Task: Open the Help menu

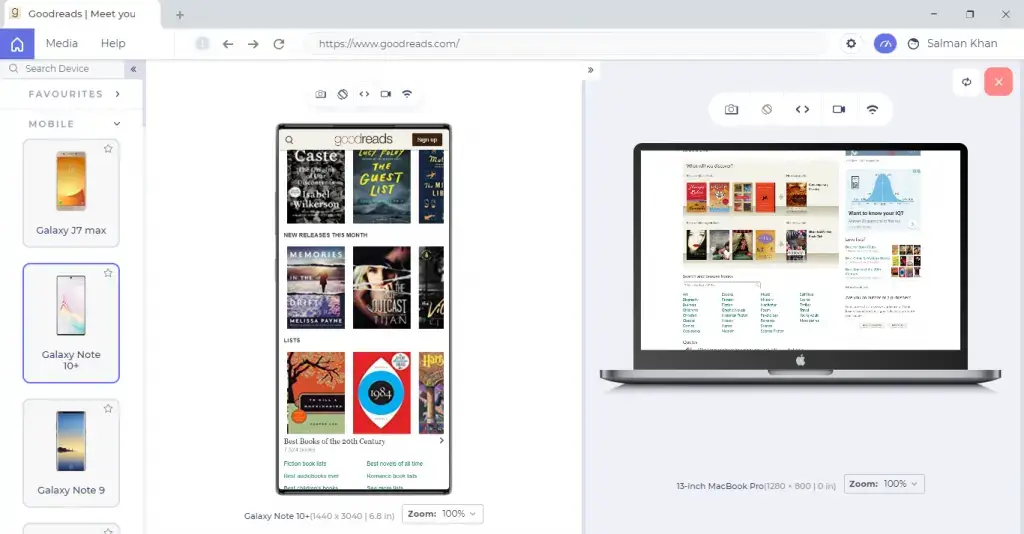Action: click(x=113, y=44)
